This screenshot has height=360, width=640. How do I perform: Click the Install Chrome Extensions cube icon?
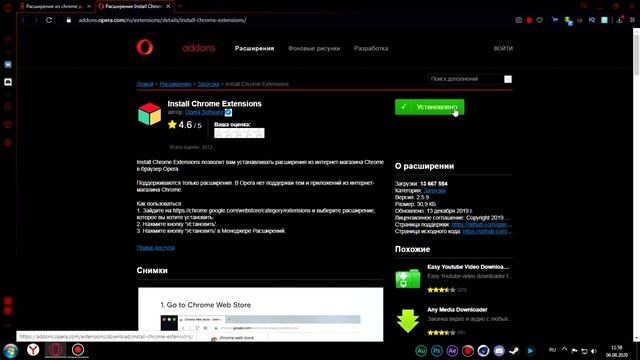(x=149, y=113)
